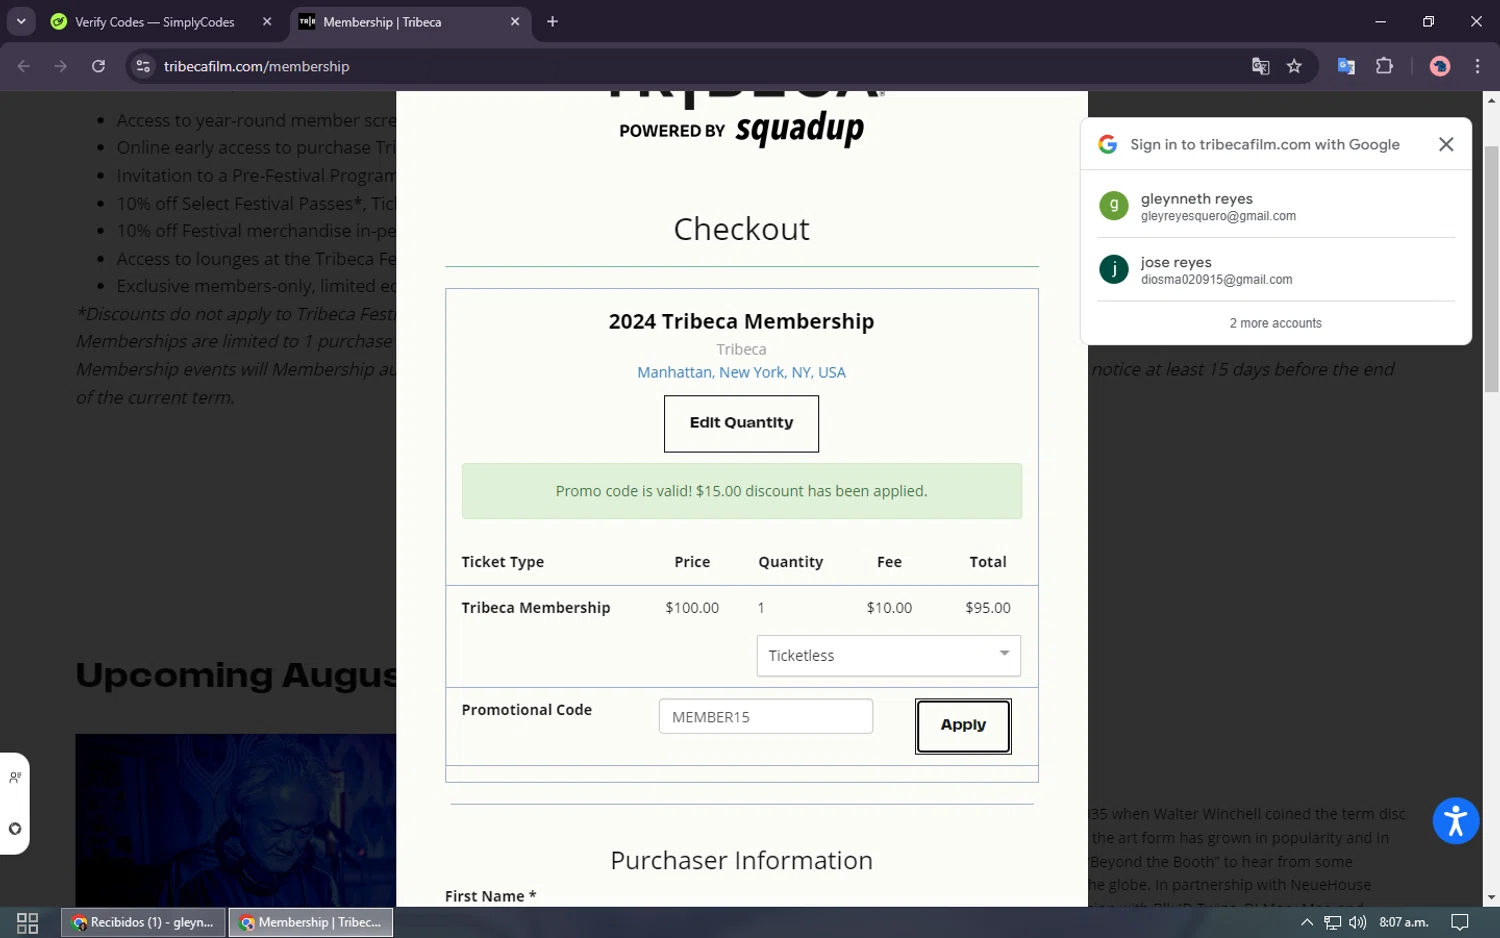Screen dimensions: 1500x938
Task: Click the Edit Quantity button
Action: click(x=741, y=423)
